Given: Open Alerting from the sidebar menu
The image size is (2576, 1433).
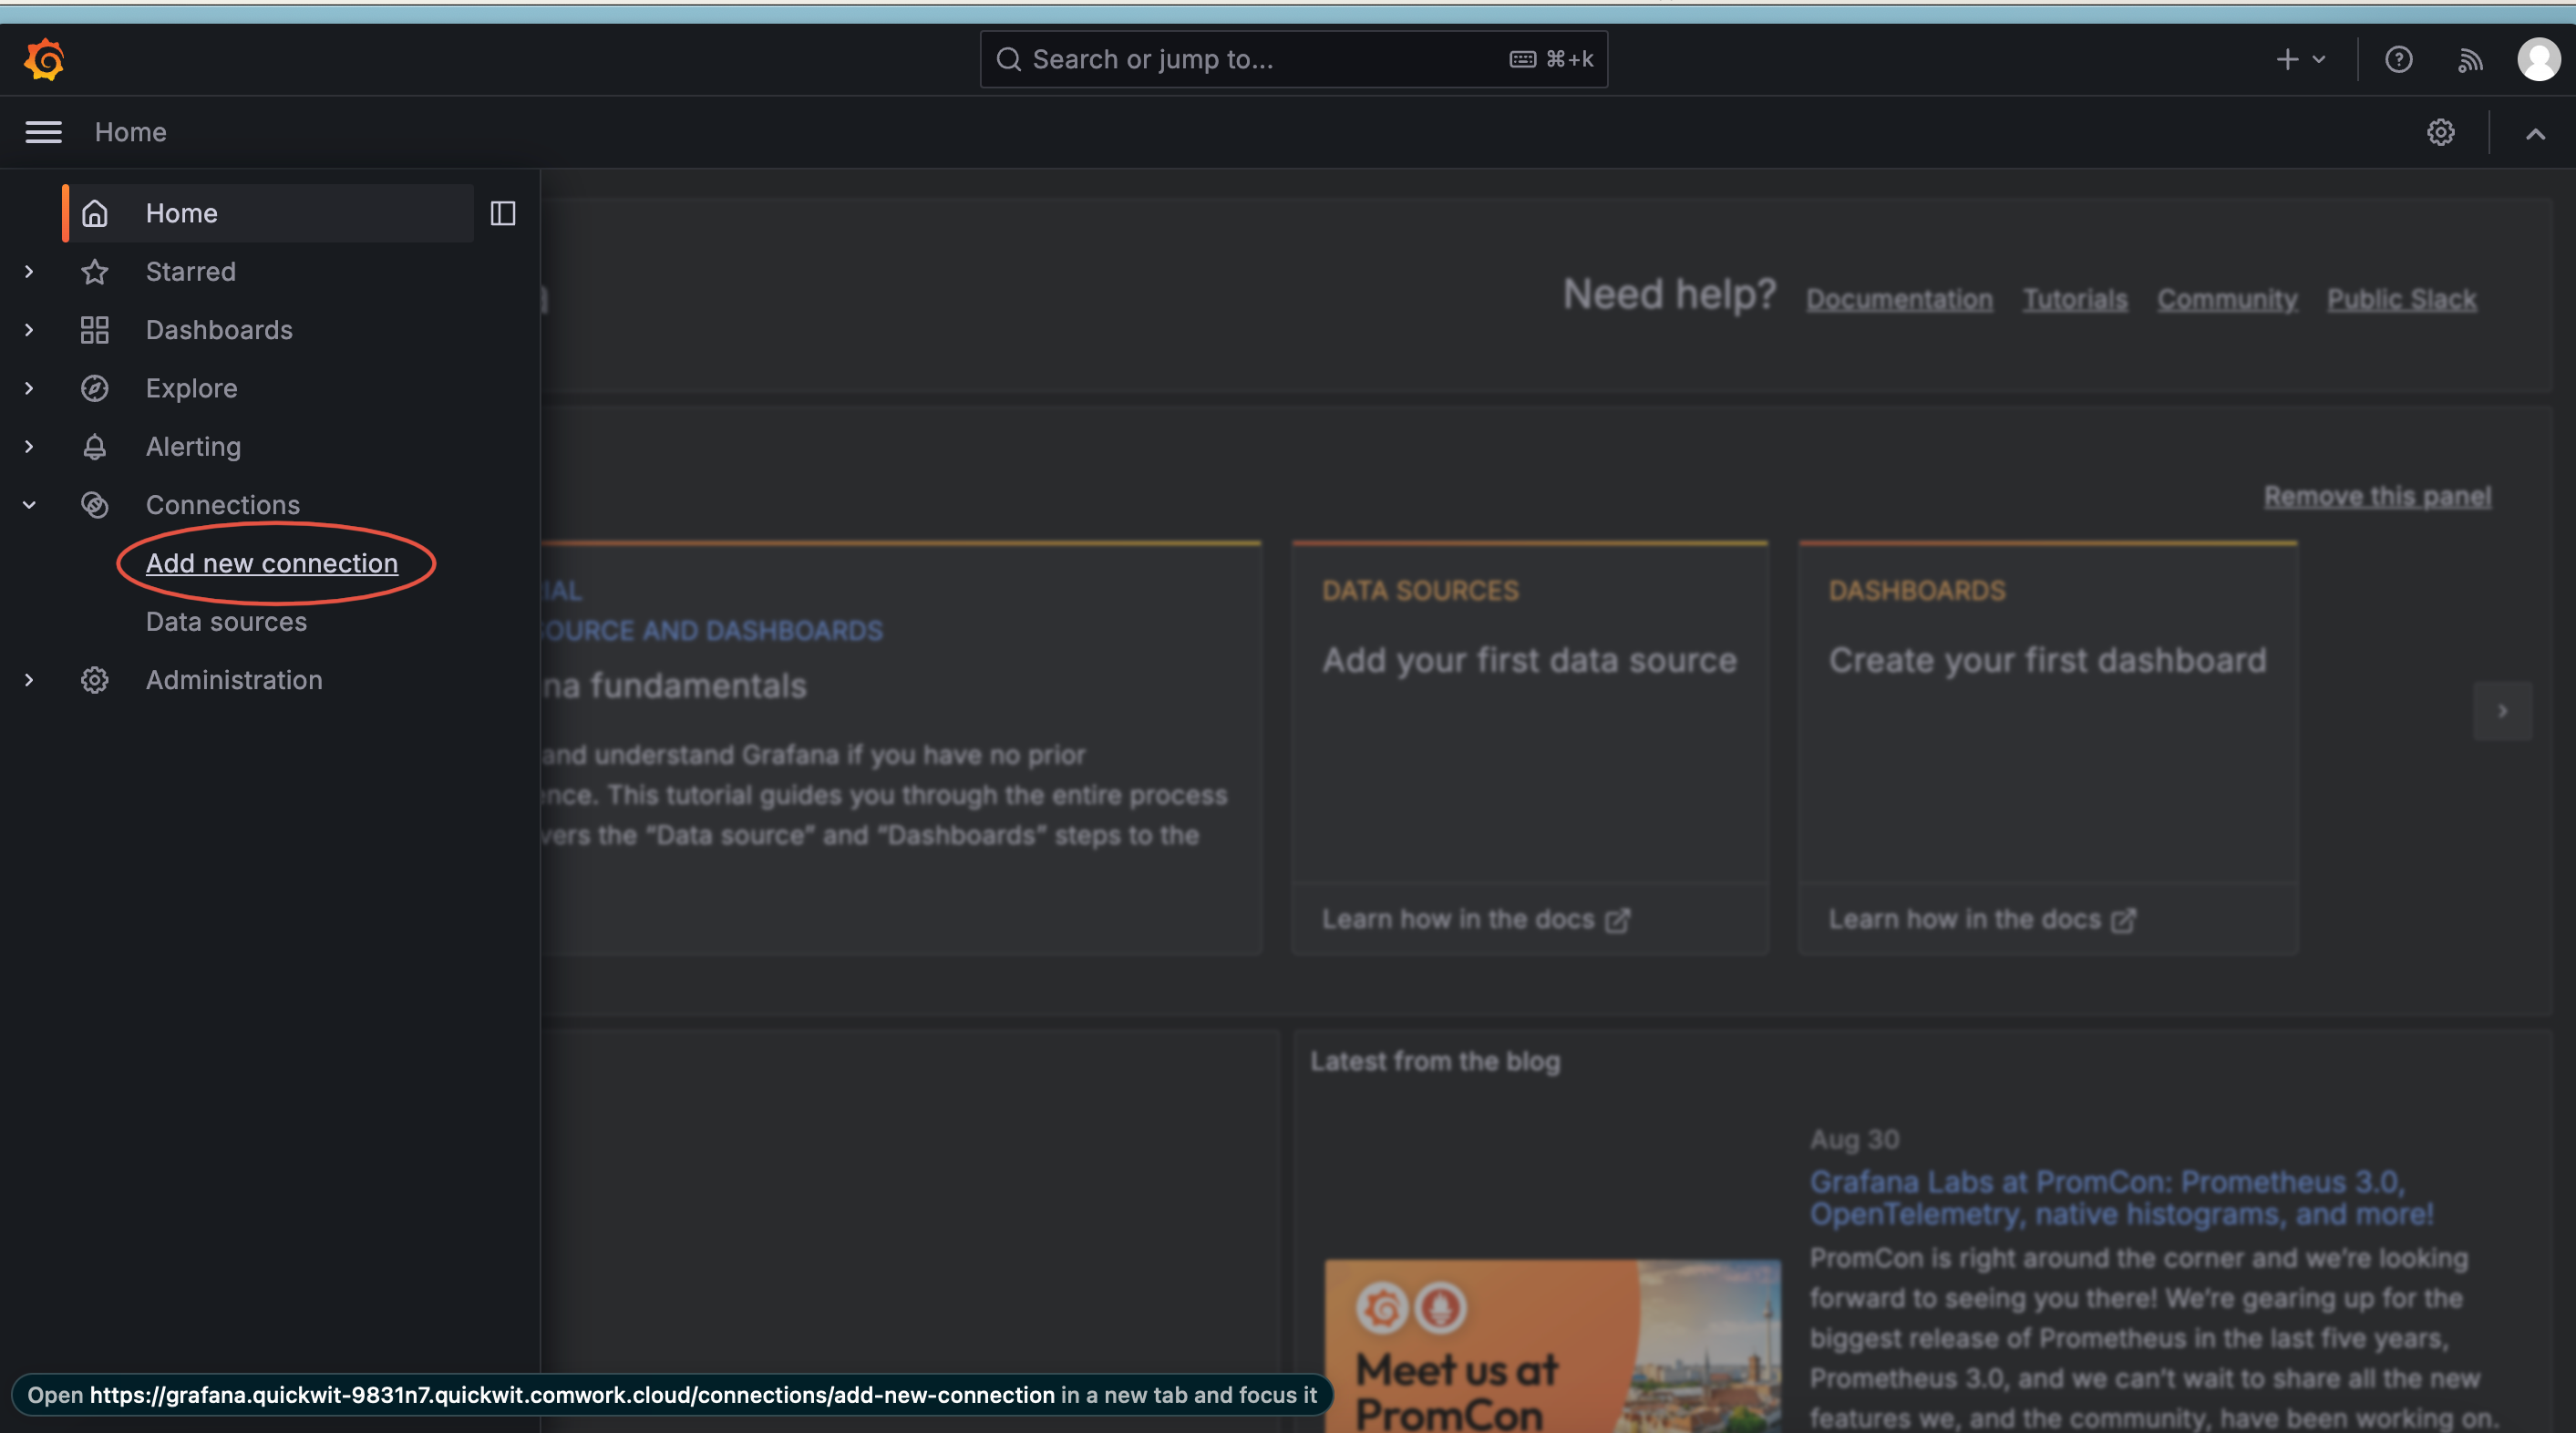Looking at the screenshot, I should [x=193, y=447].
